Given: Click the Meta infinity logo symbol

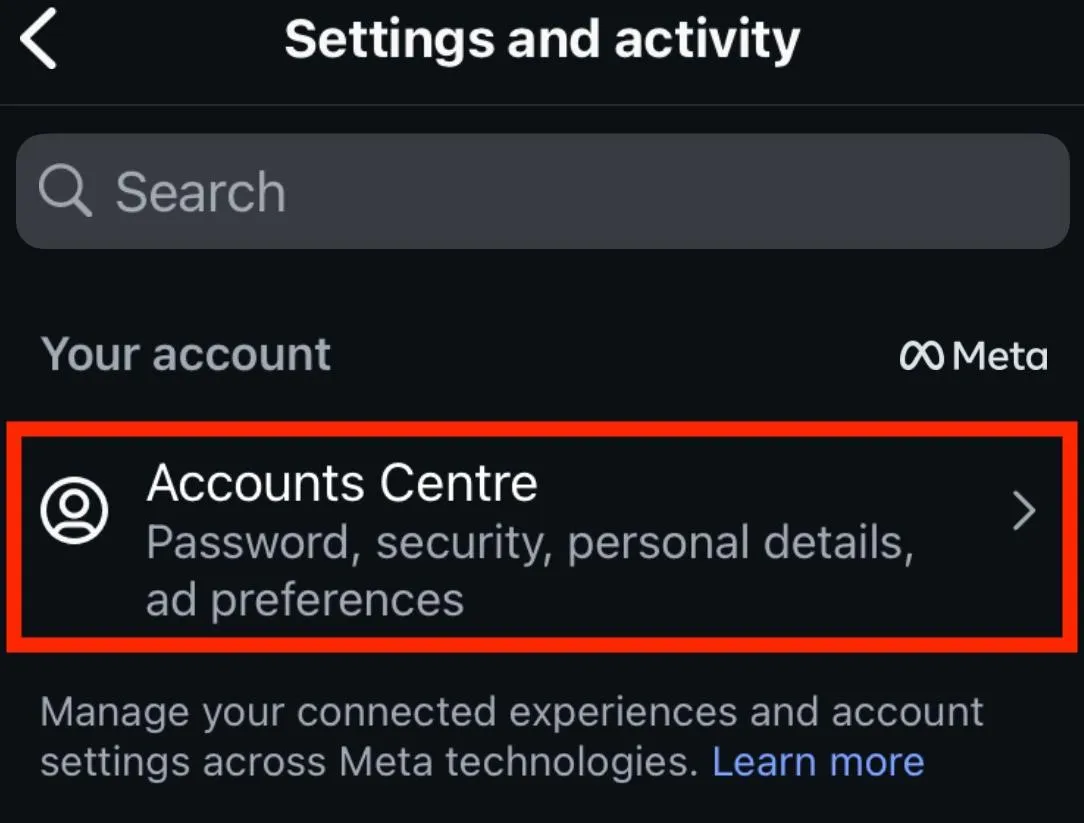Looking at the screenshot, I should point(921,356).
